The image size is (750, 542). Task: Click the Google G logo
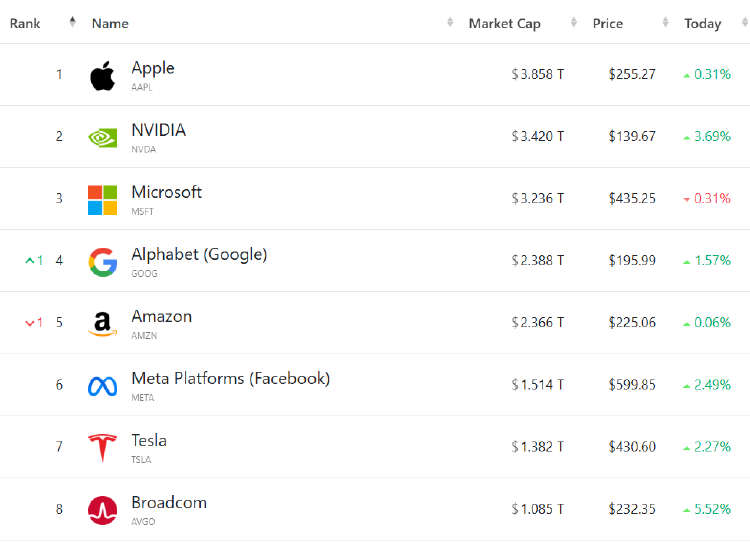103,262
